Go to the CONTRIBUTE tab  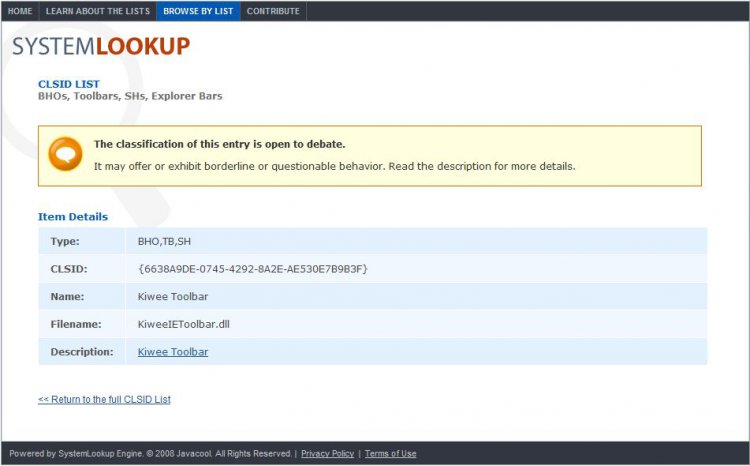(x=273, y=11)
